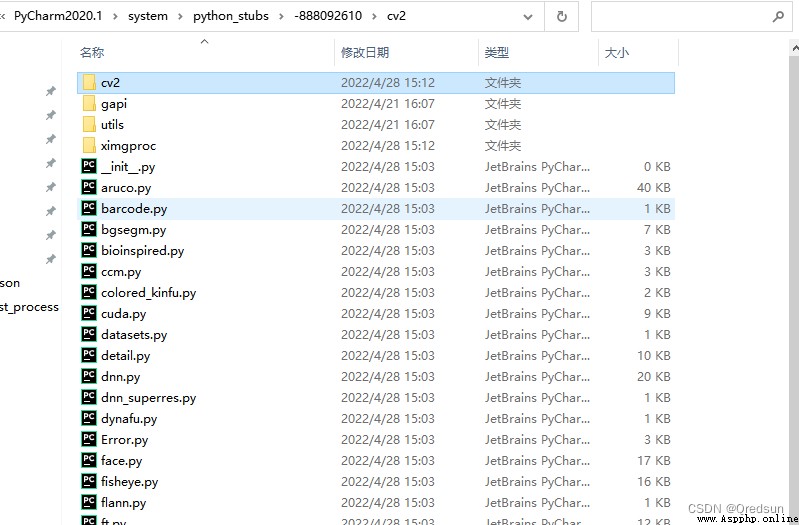The height and width of the screenshot is (525, 799).
Task: Click the 20 KB size of dnn.py
Action: pyautogui.click(x=653, y=376)
